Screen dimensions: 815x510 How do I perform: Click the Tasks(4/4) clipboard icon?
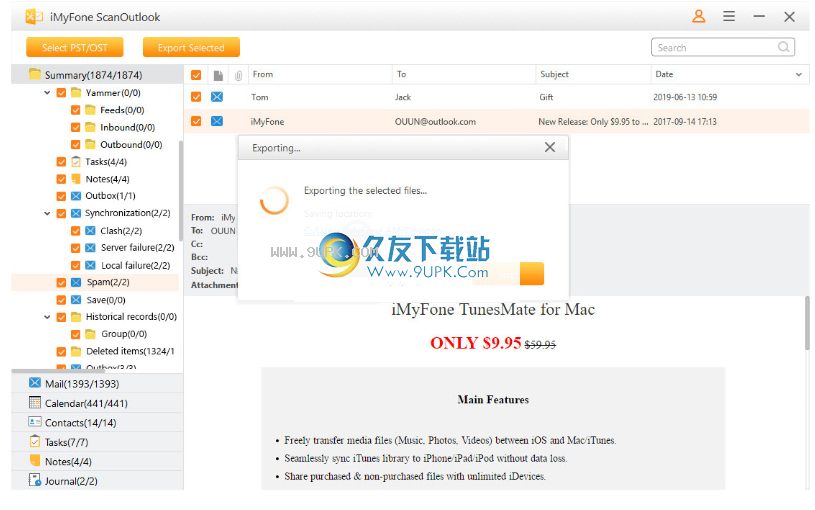(76, 162)
